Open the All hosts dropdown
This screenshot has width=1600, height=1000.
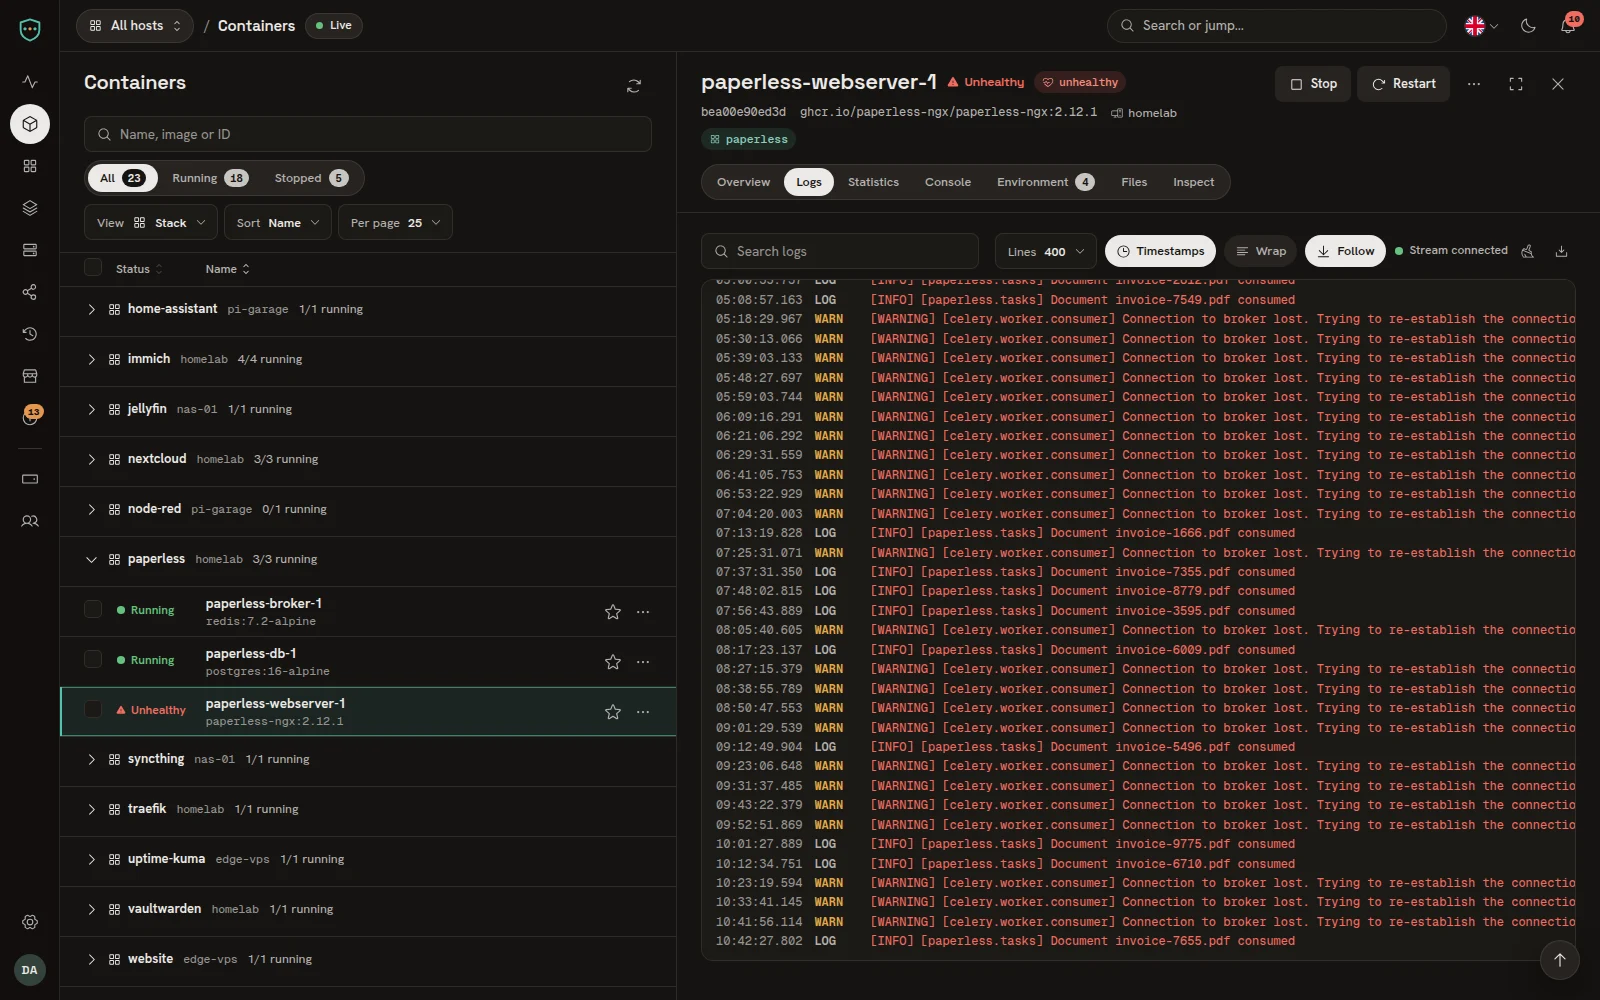[x=135, y=26]
